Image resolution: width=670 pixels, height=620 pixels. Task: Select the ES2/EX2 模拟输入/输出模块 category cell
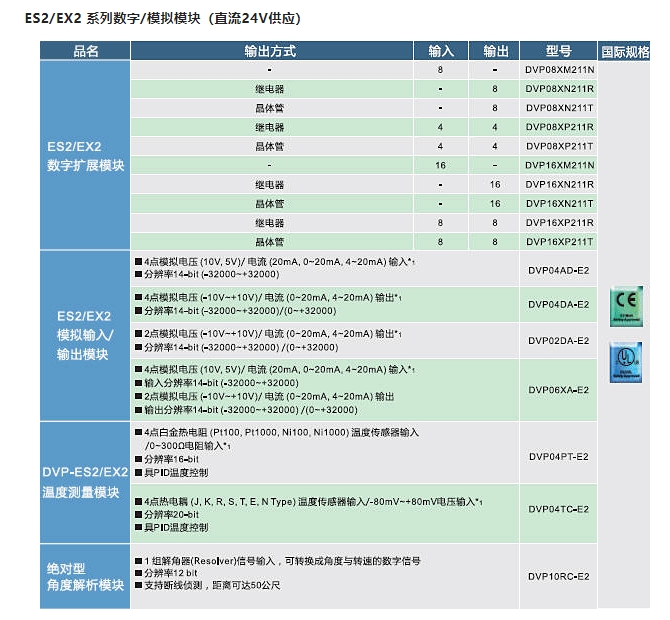pos(86,335)
